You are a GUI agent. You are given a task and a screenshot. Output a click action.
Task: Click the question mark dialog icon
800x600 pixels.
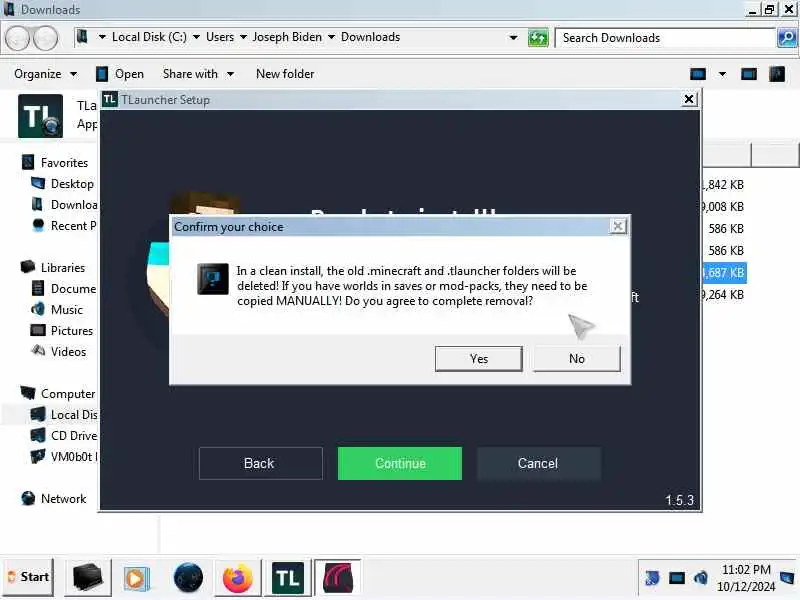(x=213, y=279)
